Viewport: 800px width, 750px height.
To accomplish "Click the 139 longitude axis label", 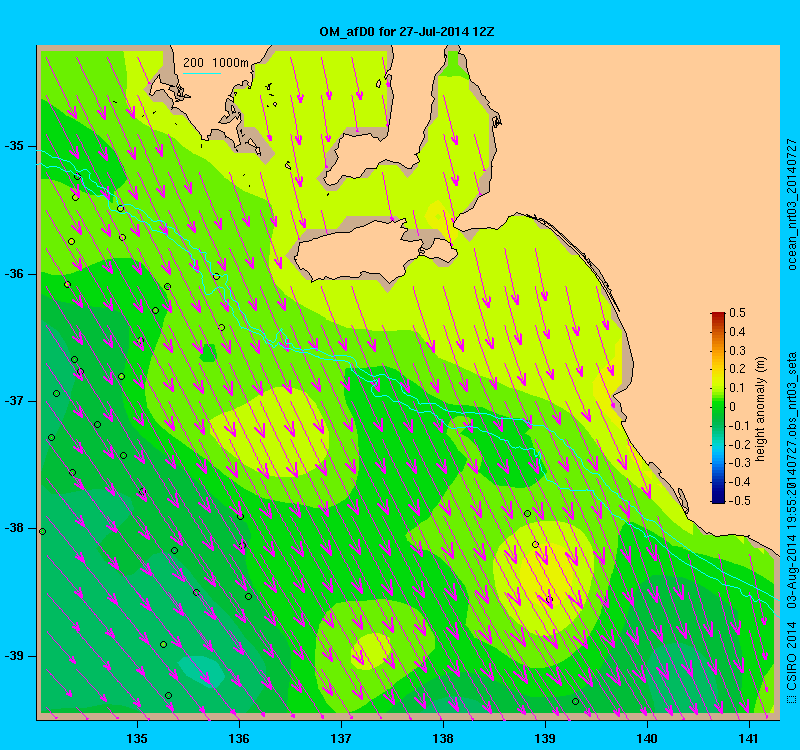I will [545, 739].
